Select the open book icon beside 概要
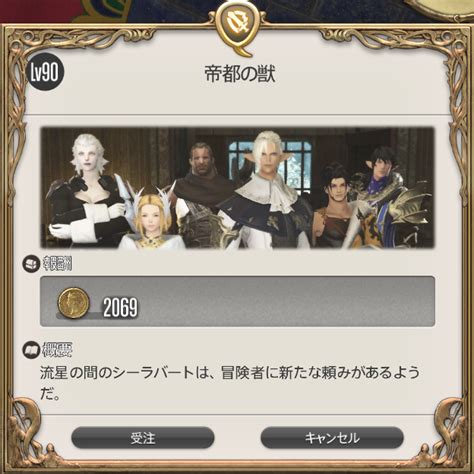This screenshot has width=474, height=474. tap(31, 350)
